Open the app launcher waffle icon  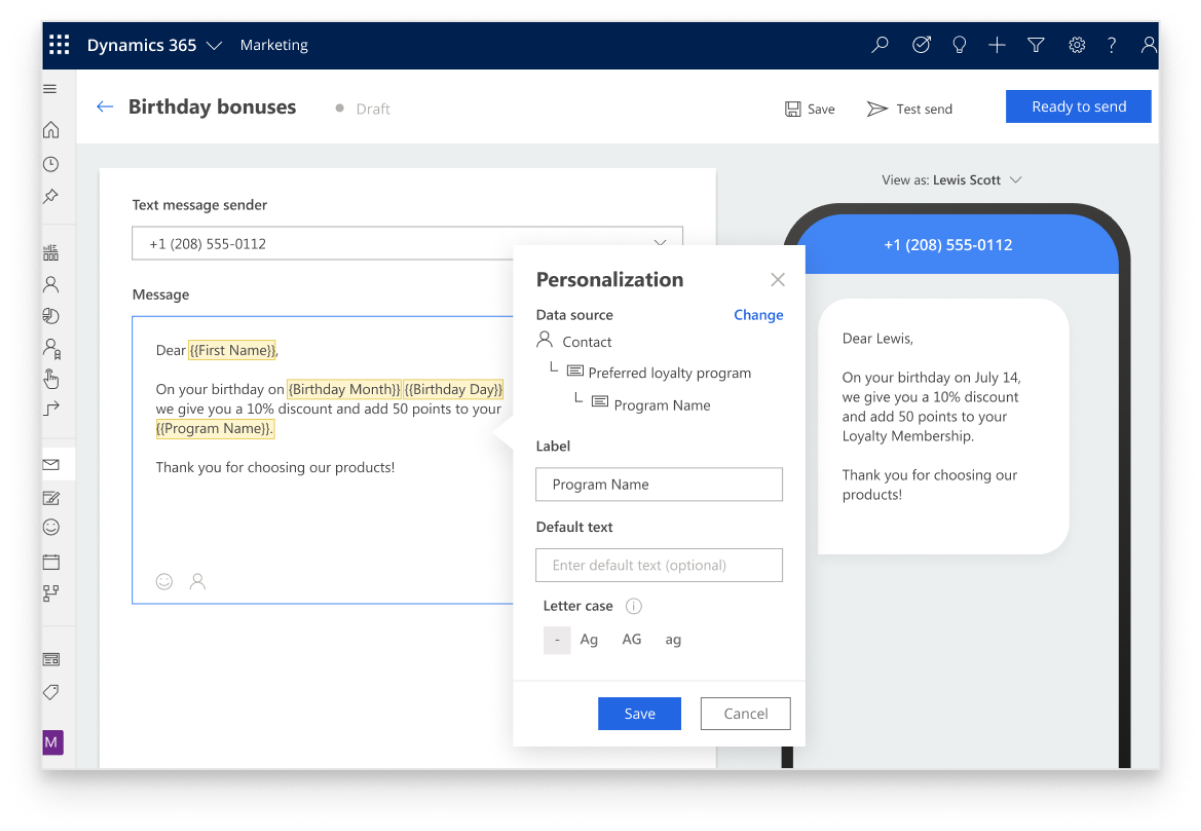59,45
